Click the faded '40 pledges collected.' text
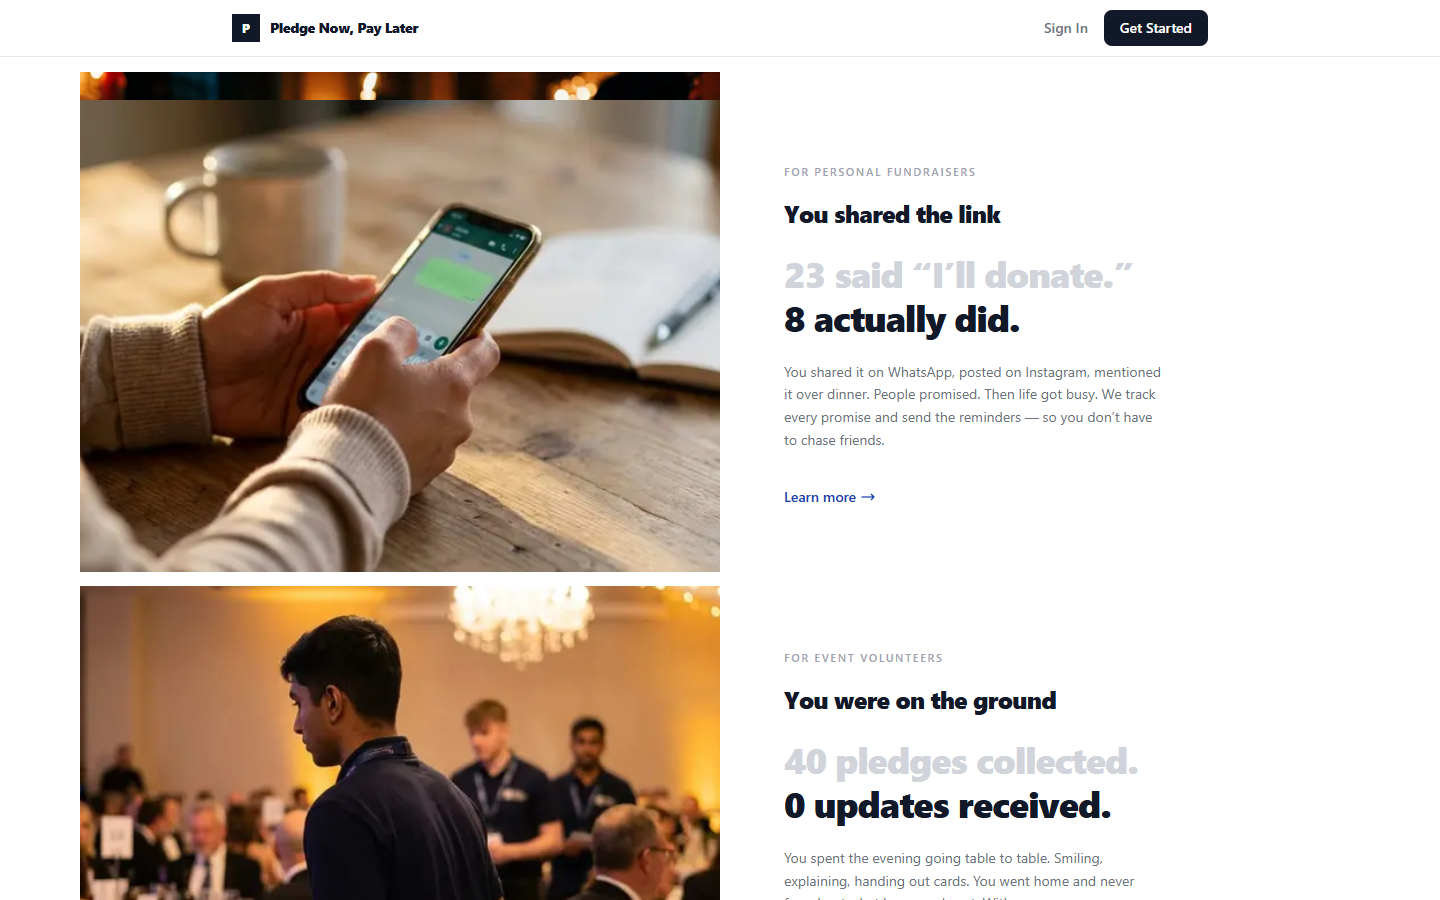 coord(961,762)
